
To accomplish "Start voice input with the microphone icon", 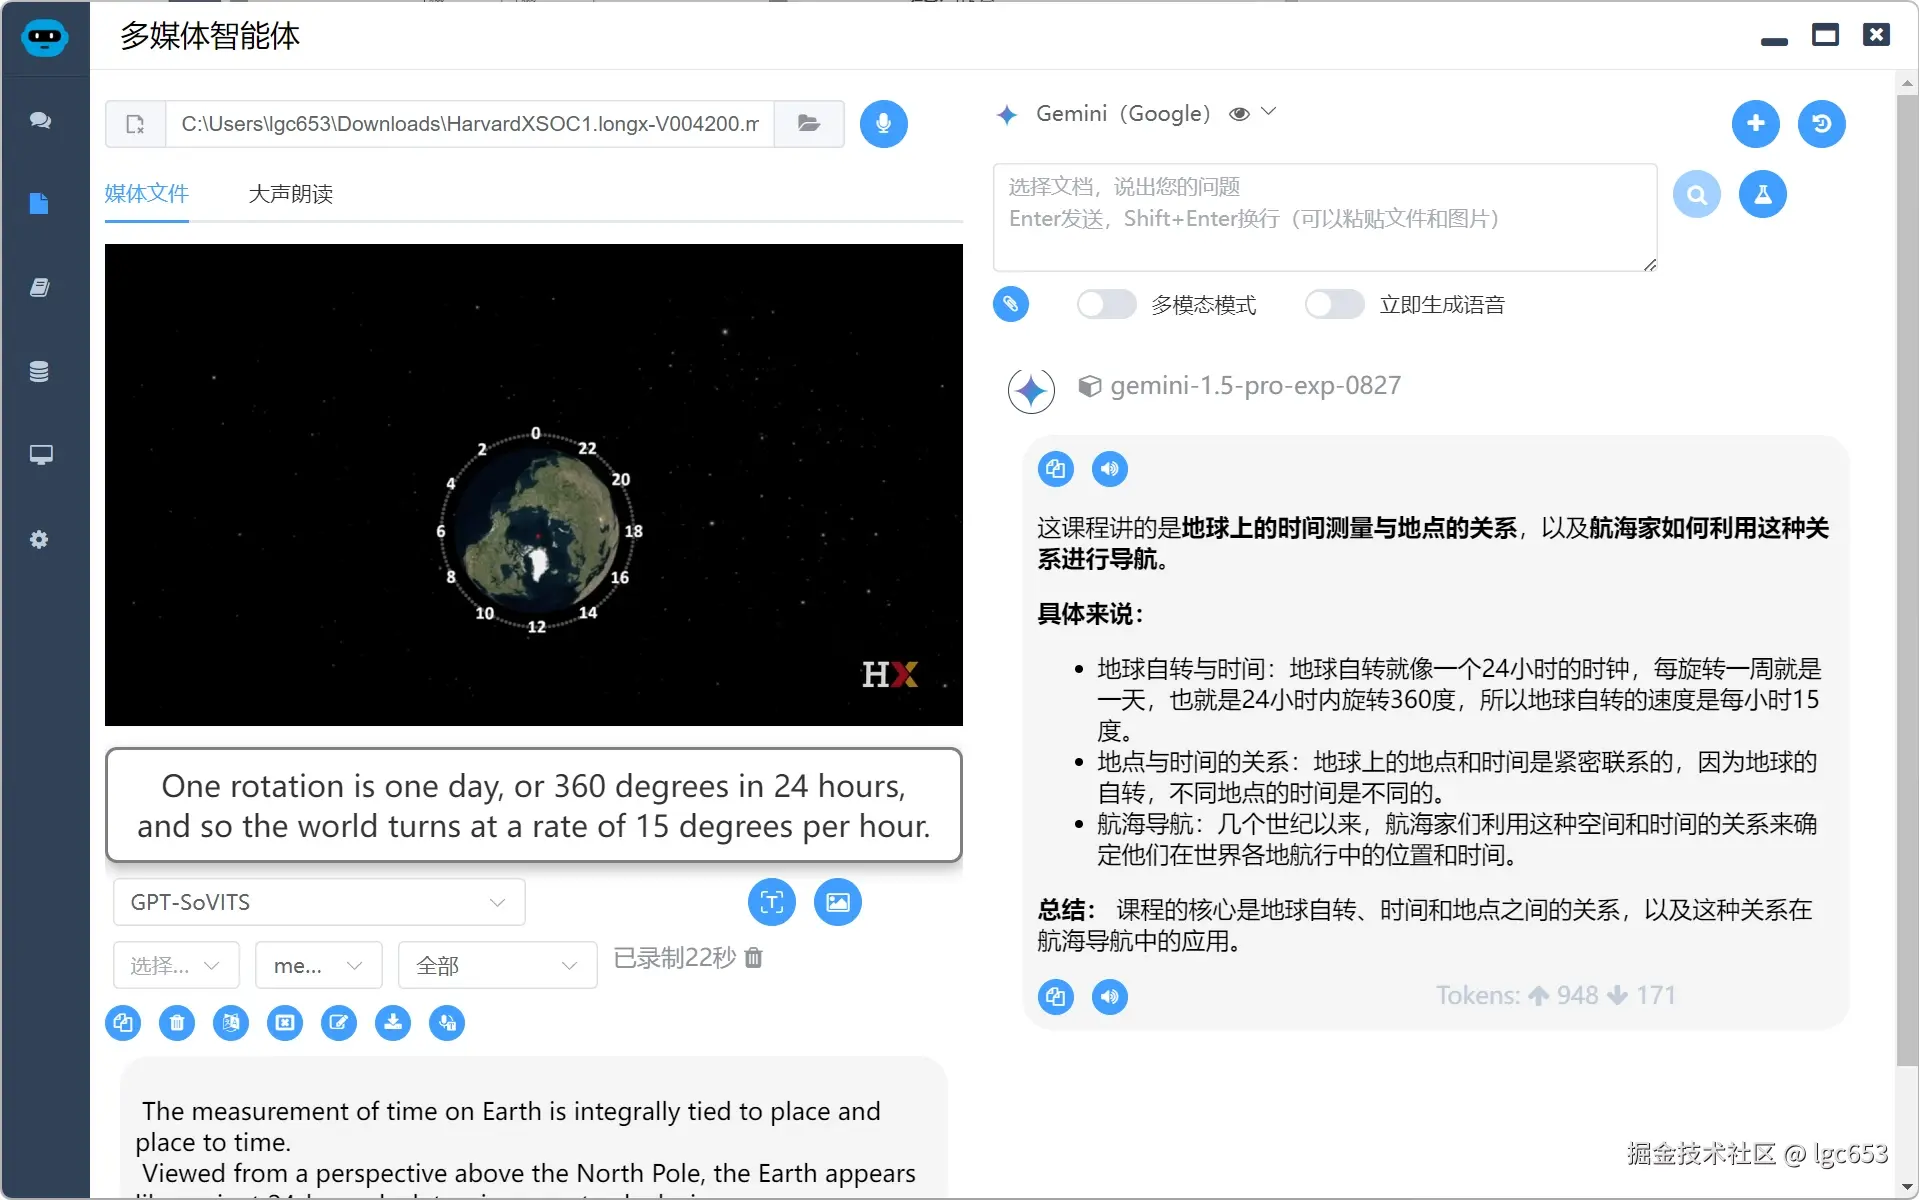I will tap(883, 124).
